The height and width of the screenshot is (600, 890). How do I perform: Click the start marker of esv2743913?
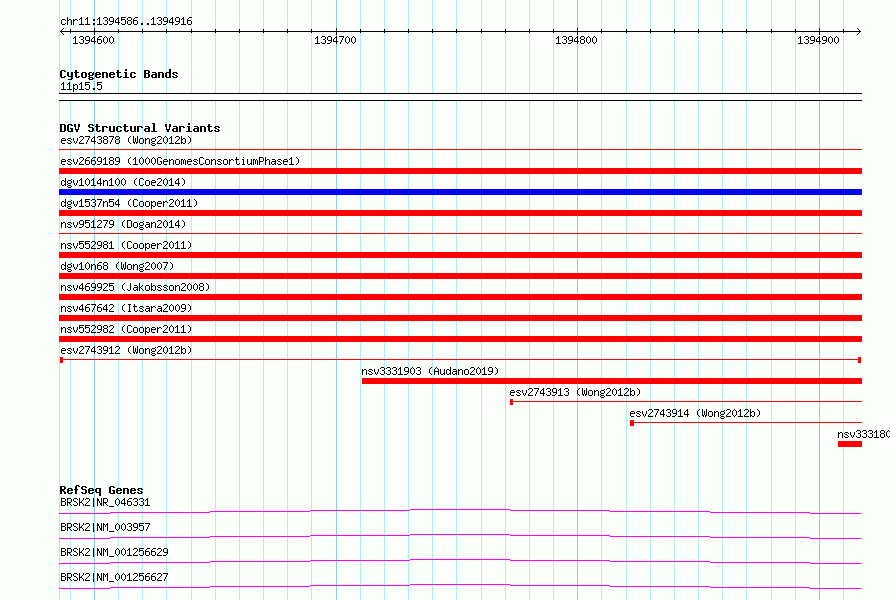511,402
